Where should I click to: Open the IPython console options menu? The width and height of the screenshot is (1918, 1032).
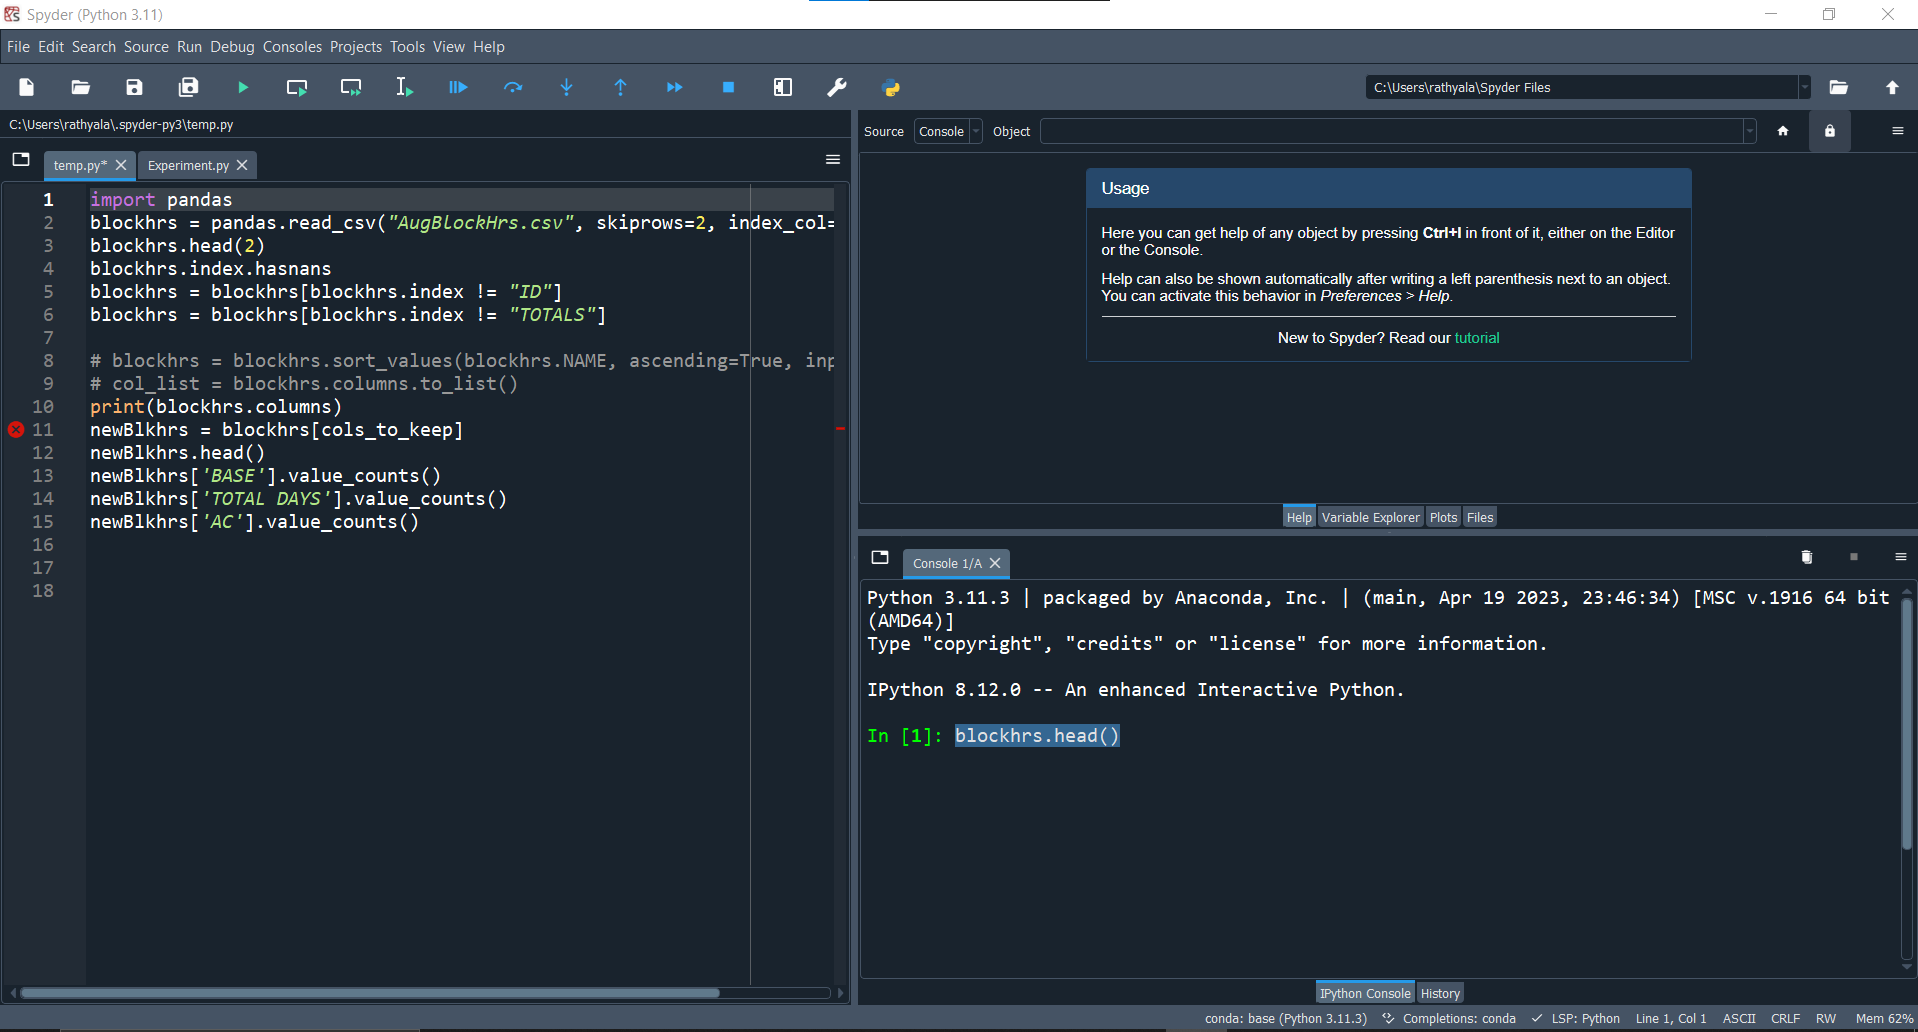1899,557
